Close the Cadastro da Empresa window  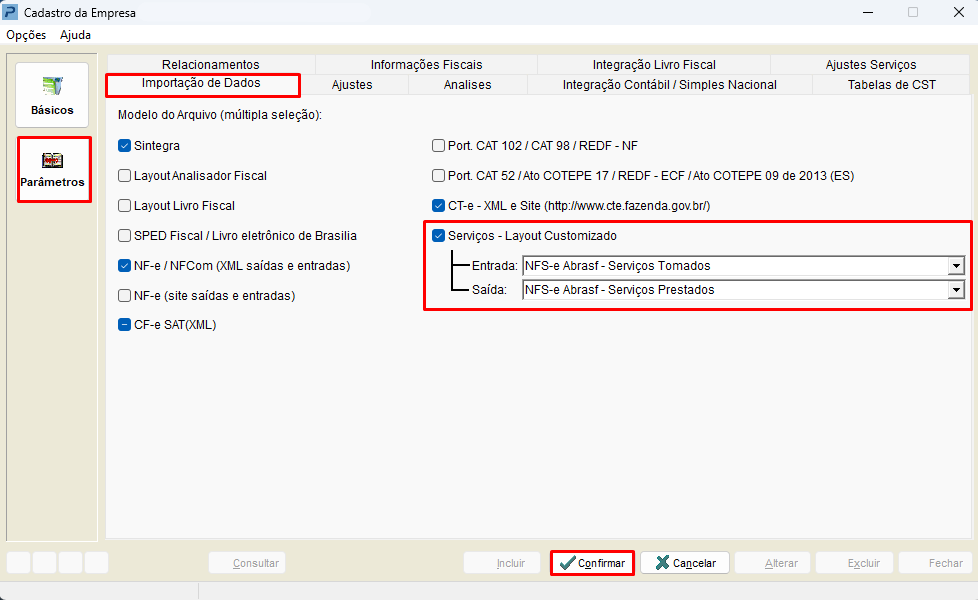click(x=959, y=12)
